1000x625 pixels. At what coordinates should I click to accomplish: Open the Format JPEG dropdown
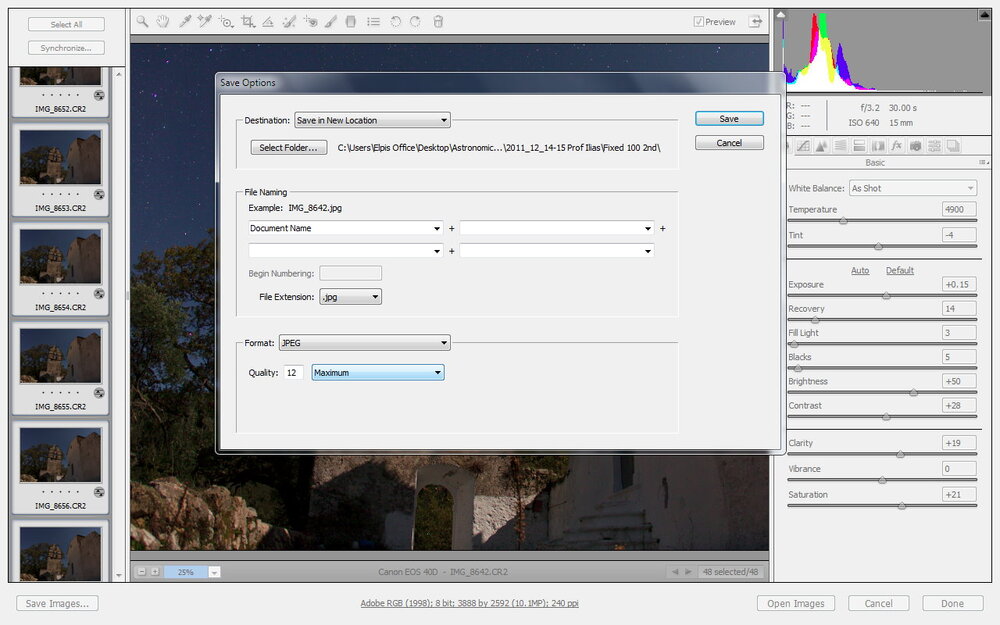pos(364,343)
